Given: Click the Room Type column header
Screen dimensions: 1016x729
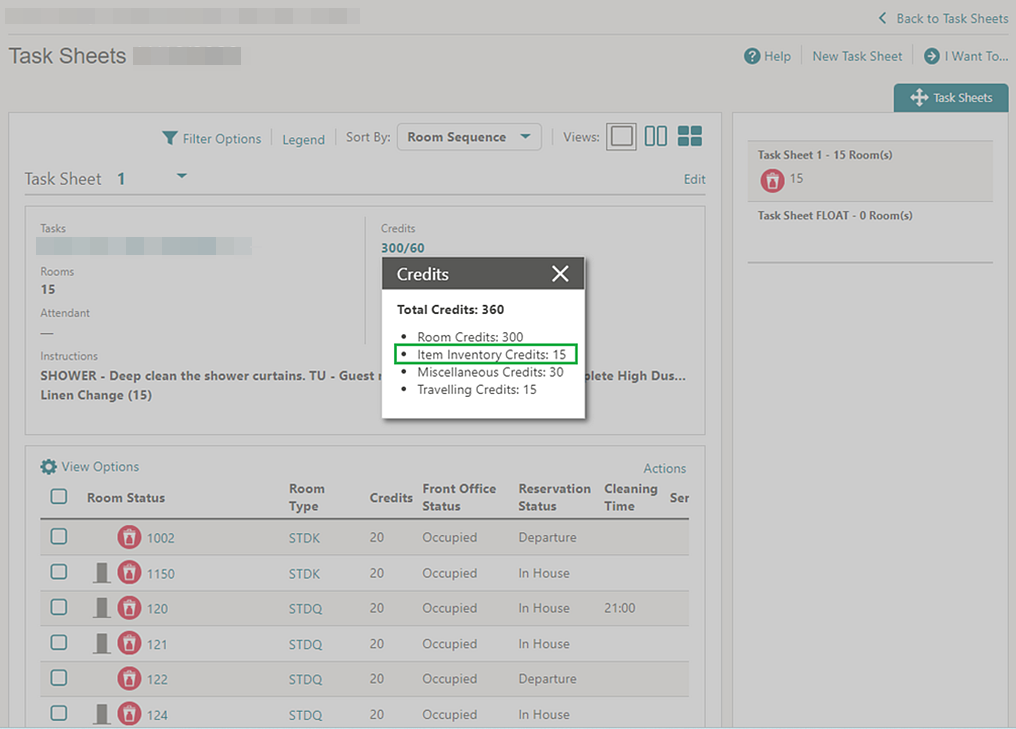Looking at the screenshot, I should tap(306, 497).
